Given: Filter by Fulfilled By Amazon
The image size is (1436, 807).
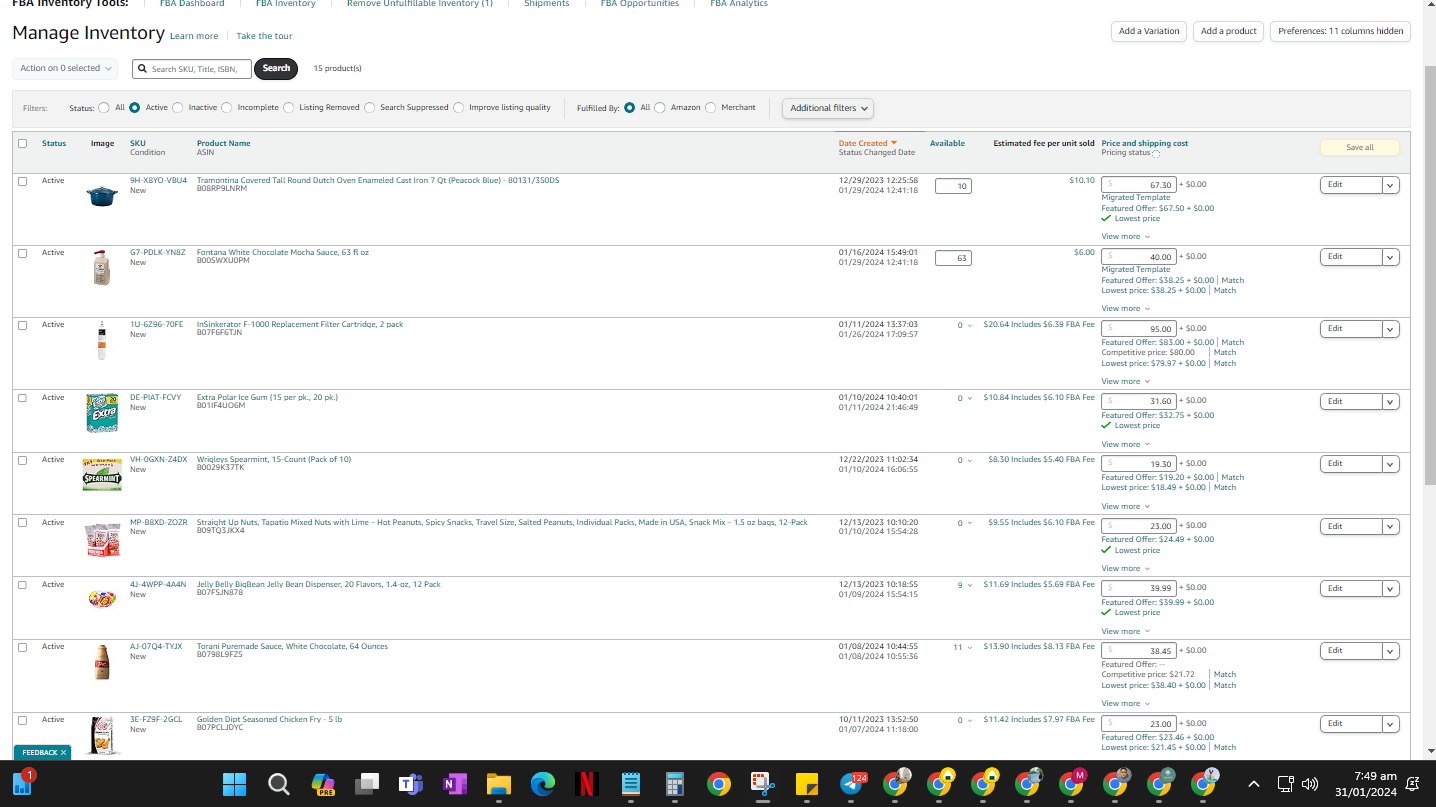Looking at the screenshot, I should pyautogui.click(x=660, y=108).
